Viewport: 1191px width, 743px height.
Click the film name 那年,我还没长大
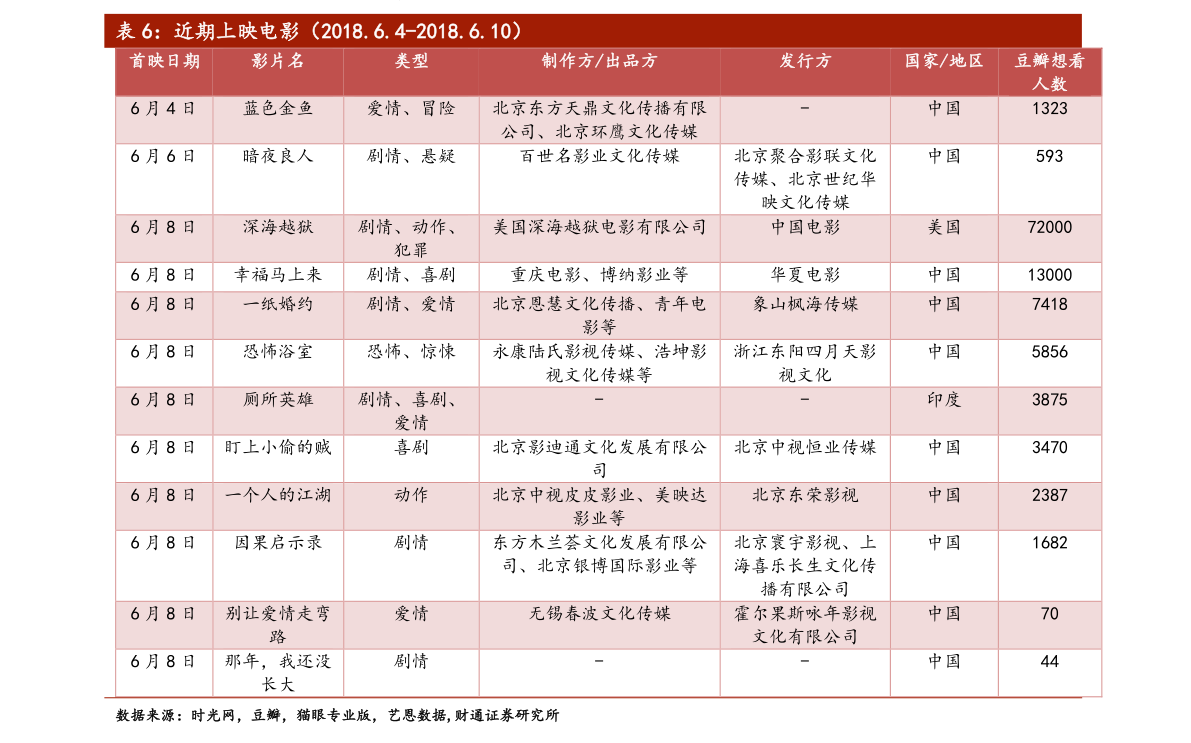pyautogui.click(x=278, y=673)
